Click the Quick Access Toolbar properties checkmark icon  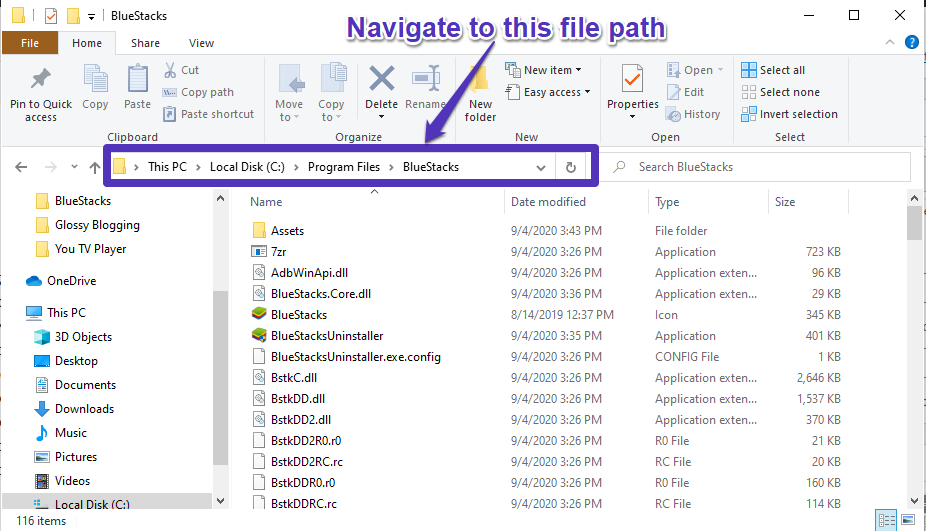(51, 16)
